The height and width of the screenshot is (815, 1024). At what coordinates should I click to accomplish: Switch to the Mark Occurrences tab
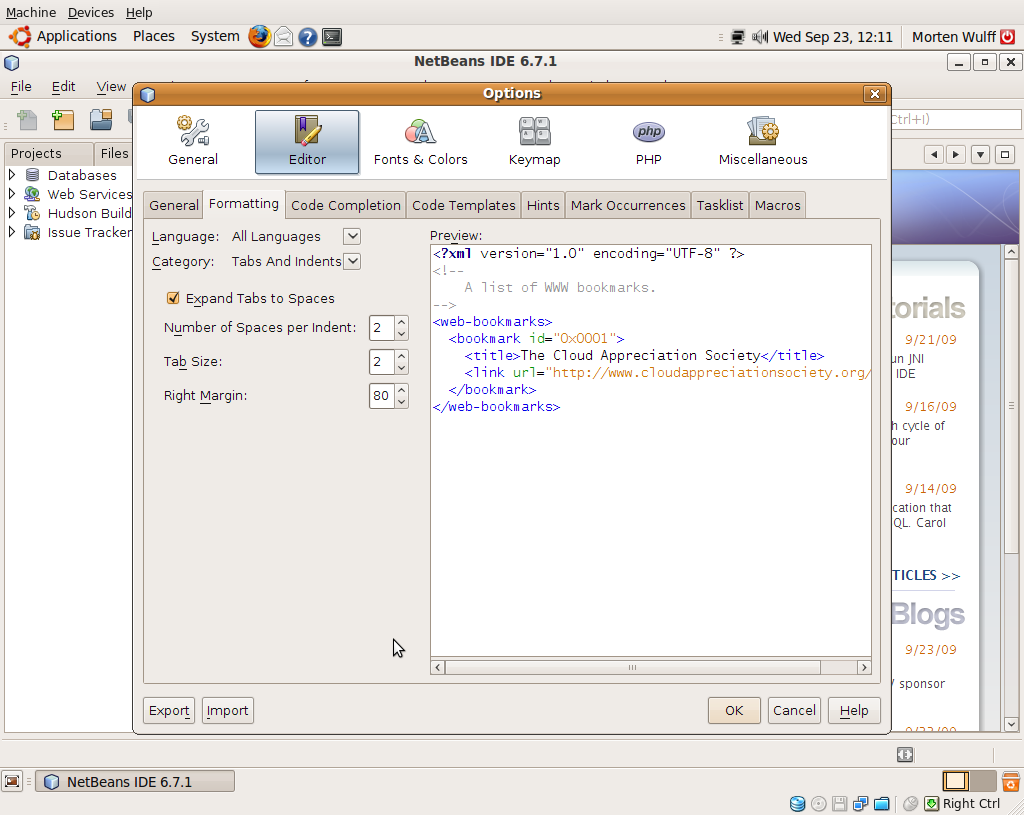(628, 205)
